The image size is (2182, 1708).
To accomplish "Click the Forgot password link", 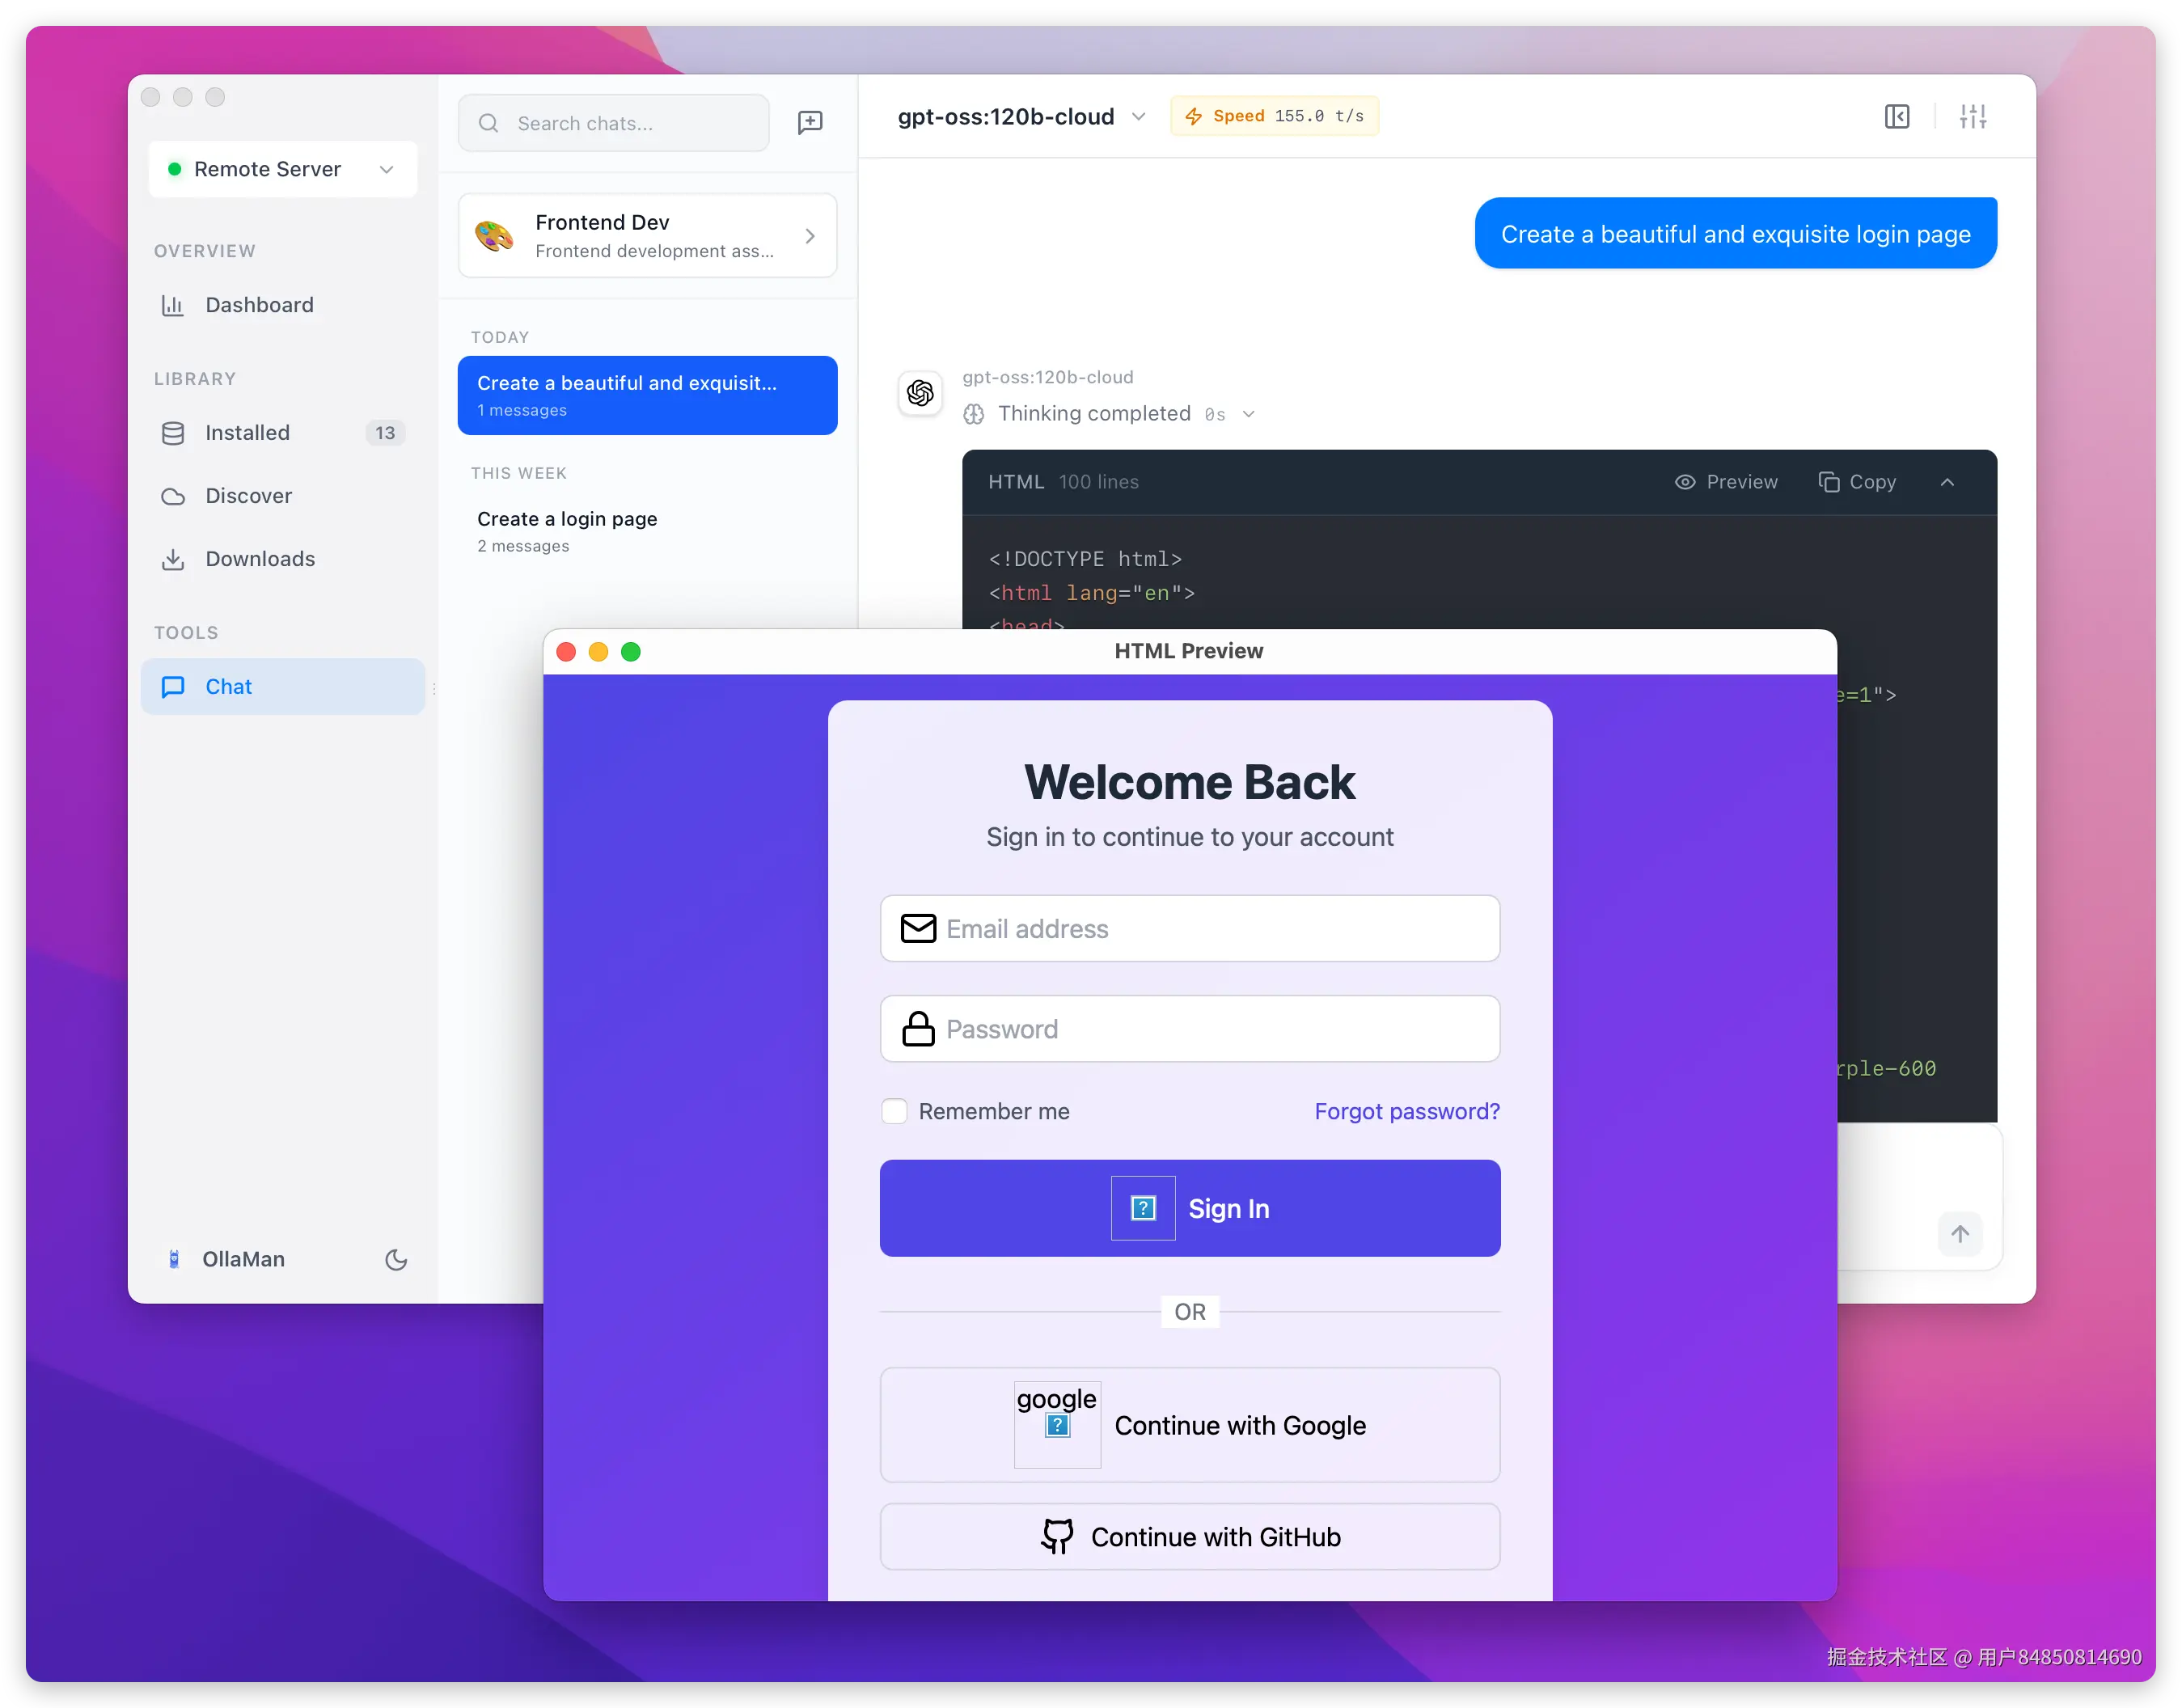I will click(1406, 1111).
